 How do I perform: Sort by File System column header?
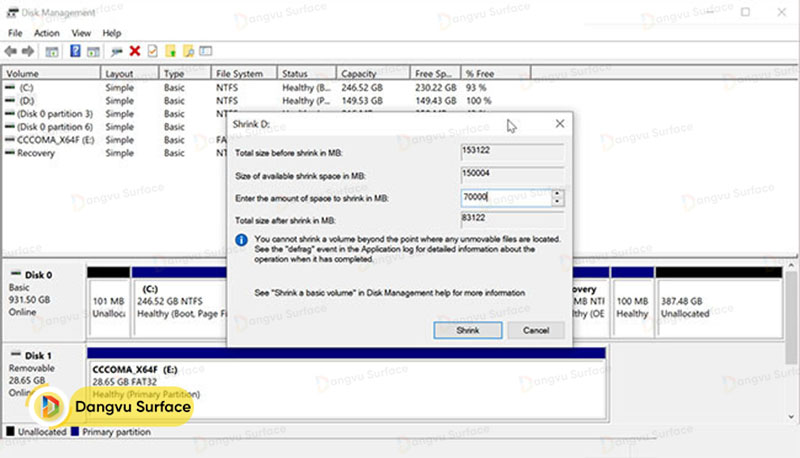[x=244, y=73]
